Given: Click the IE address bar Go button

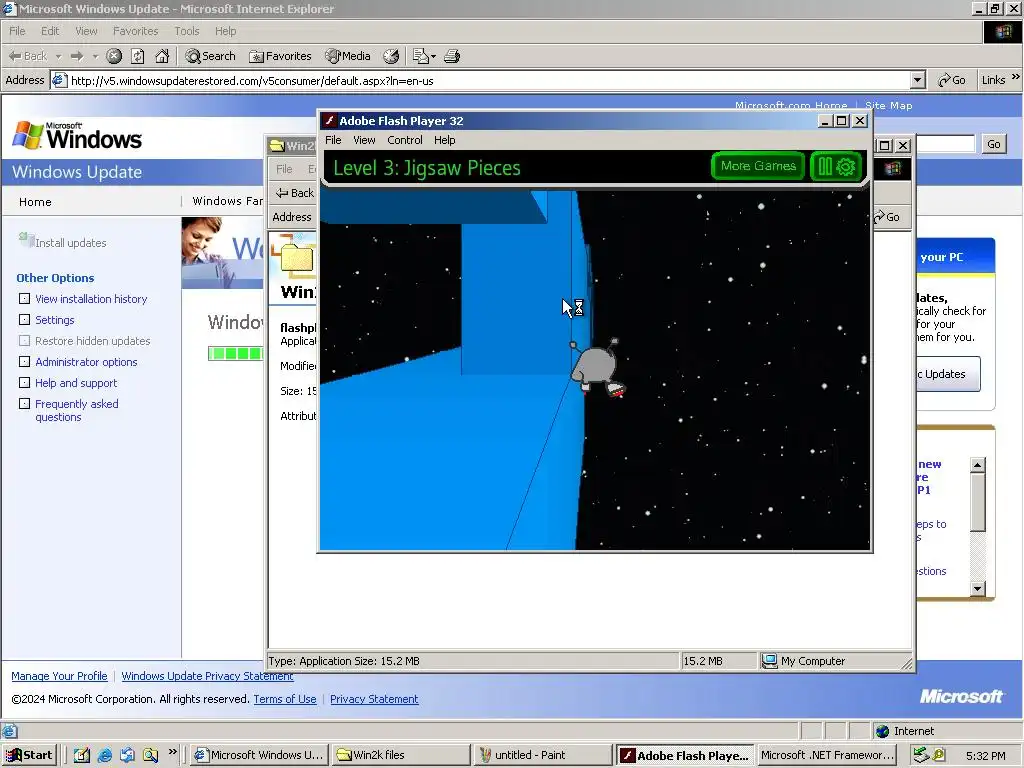Looking at the screenshot, I should tap(952, 80).
